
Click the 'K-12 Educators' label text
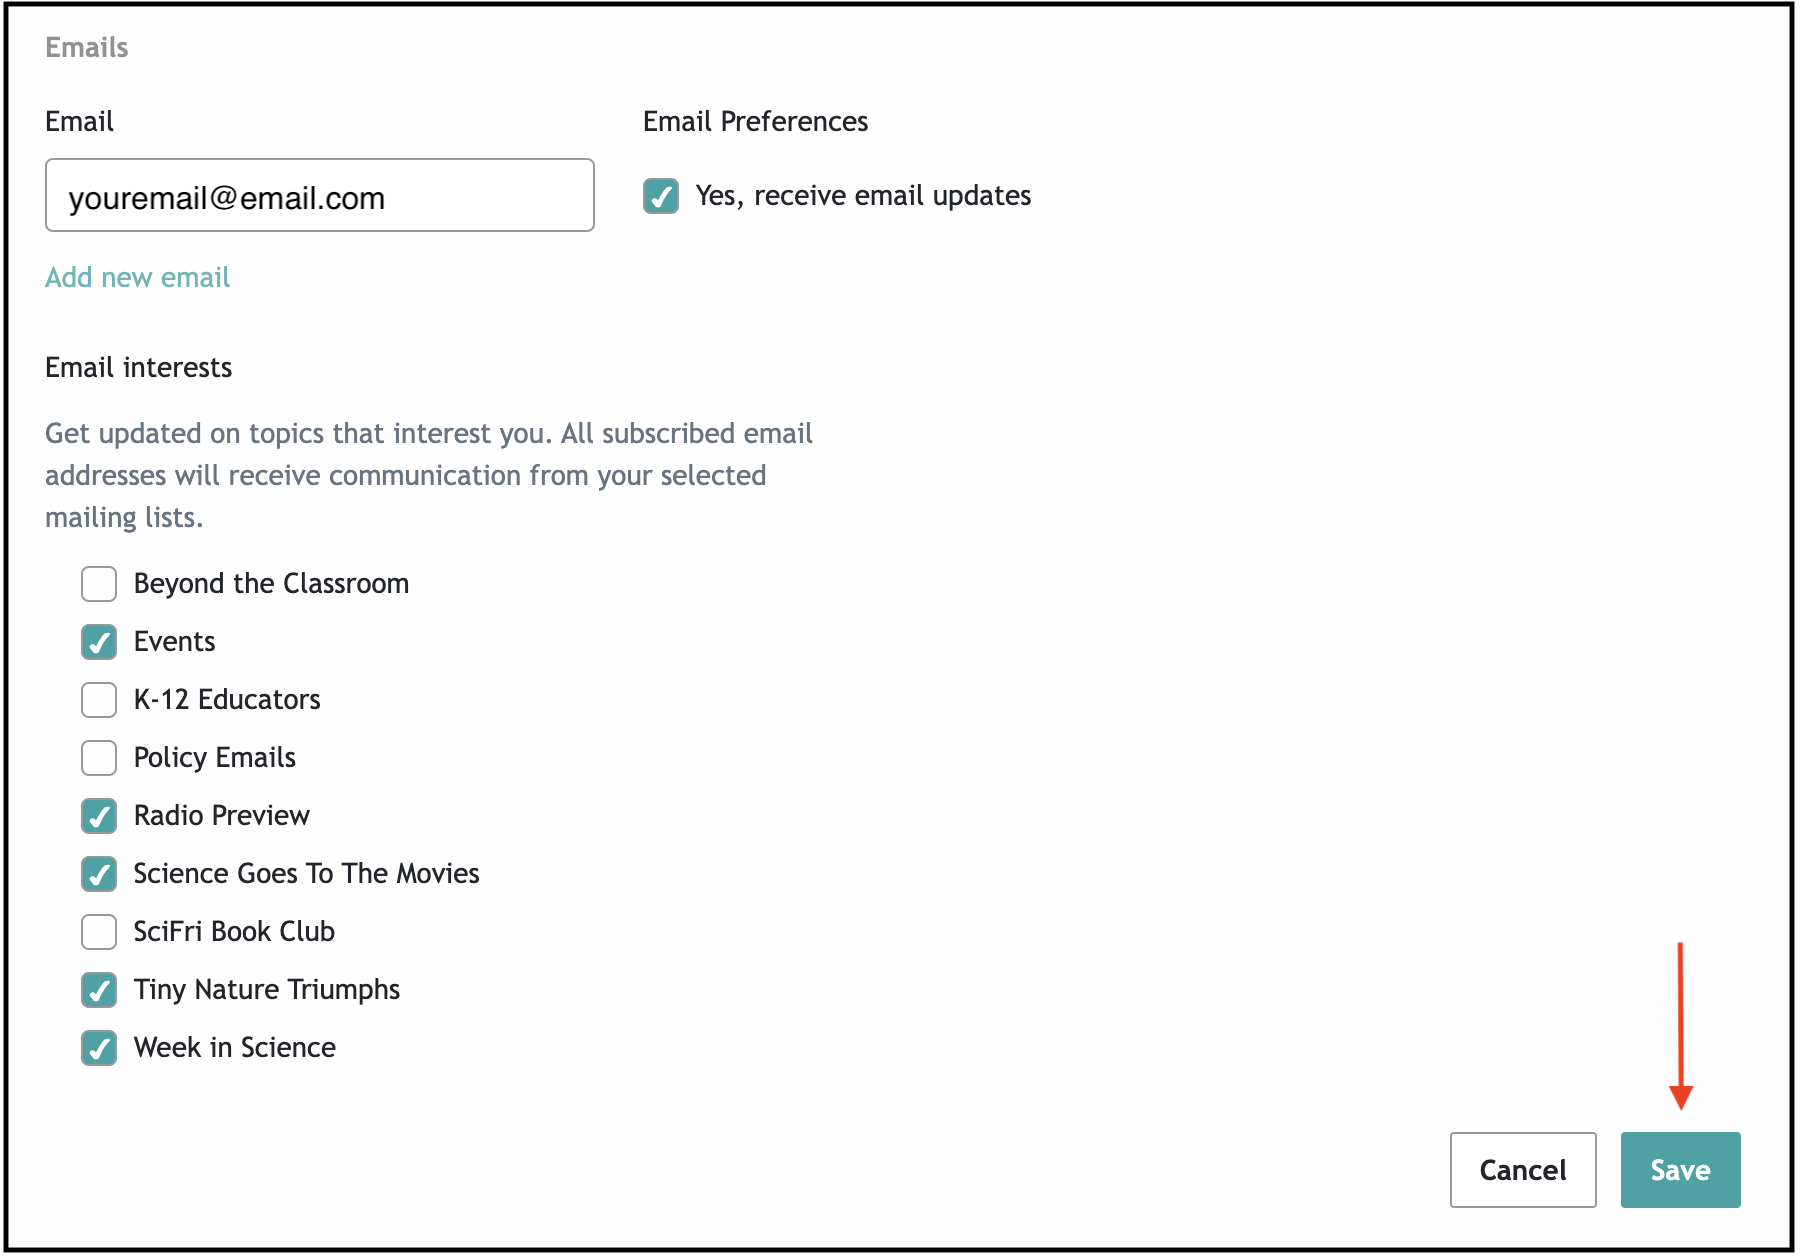click(x=227, y=699)
